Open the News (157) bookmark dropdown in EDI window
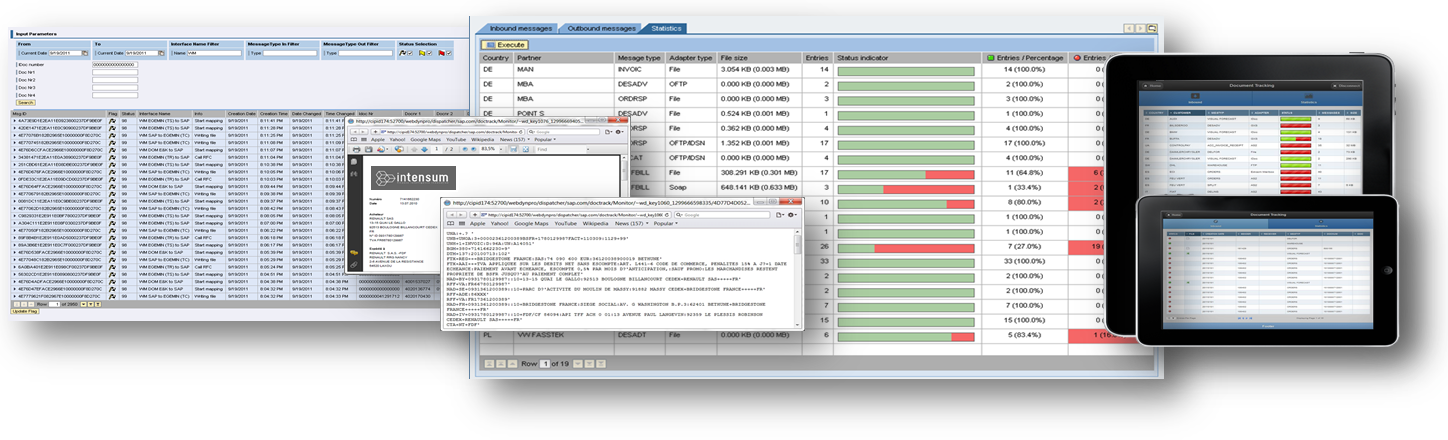 [630, 223]
